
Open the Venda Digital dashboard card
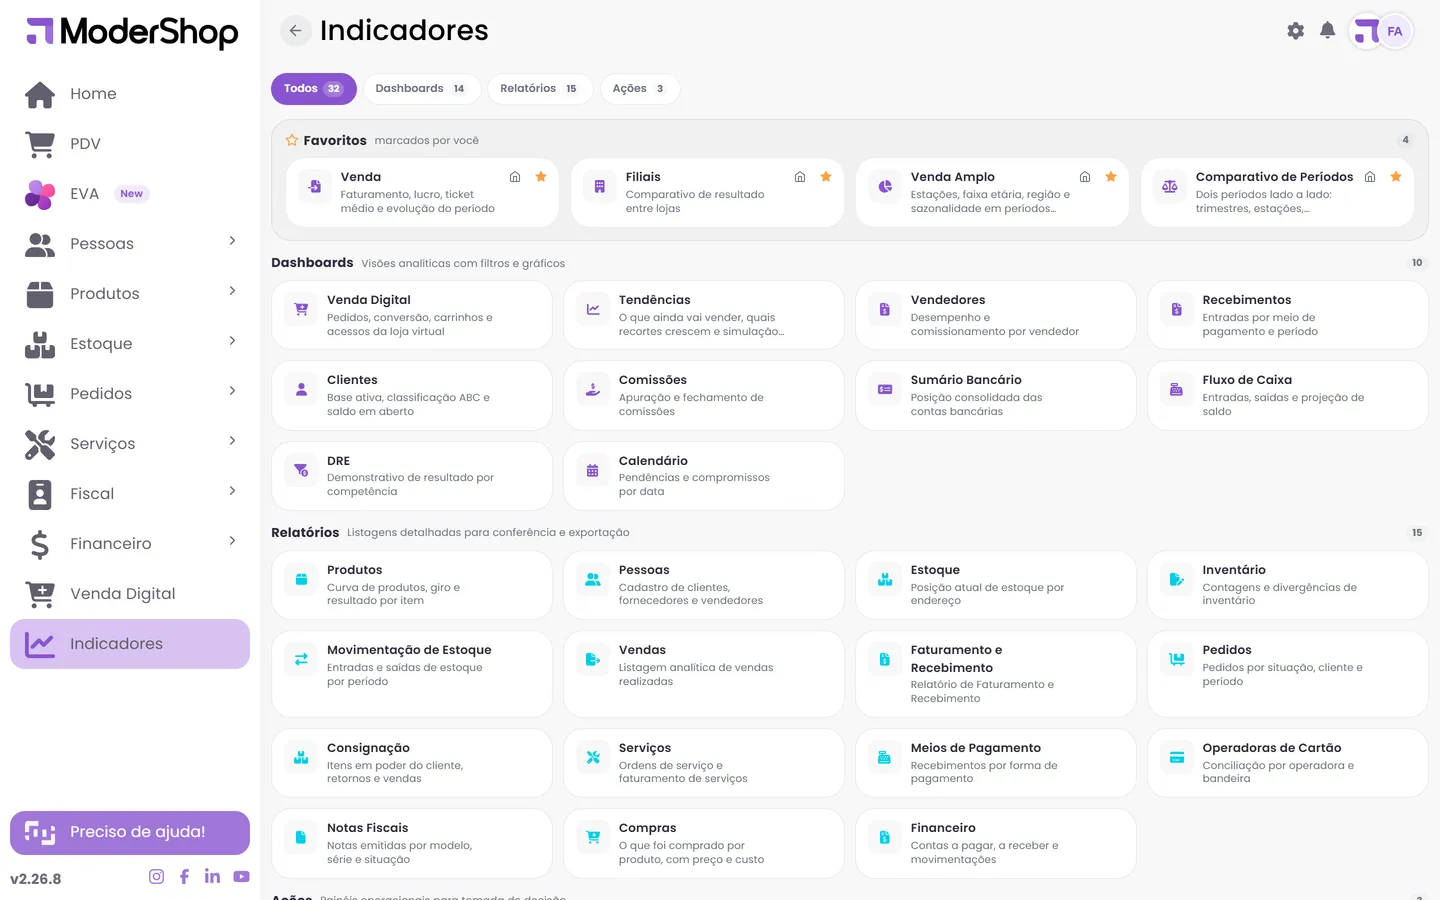(412, 315)
